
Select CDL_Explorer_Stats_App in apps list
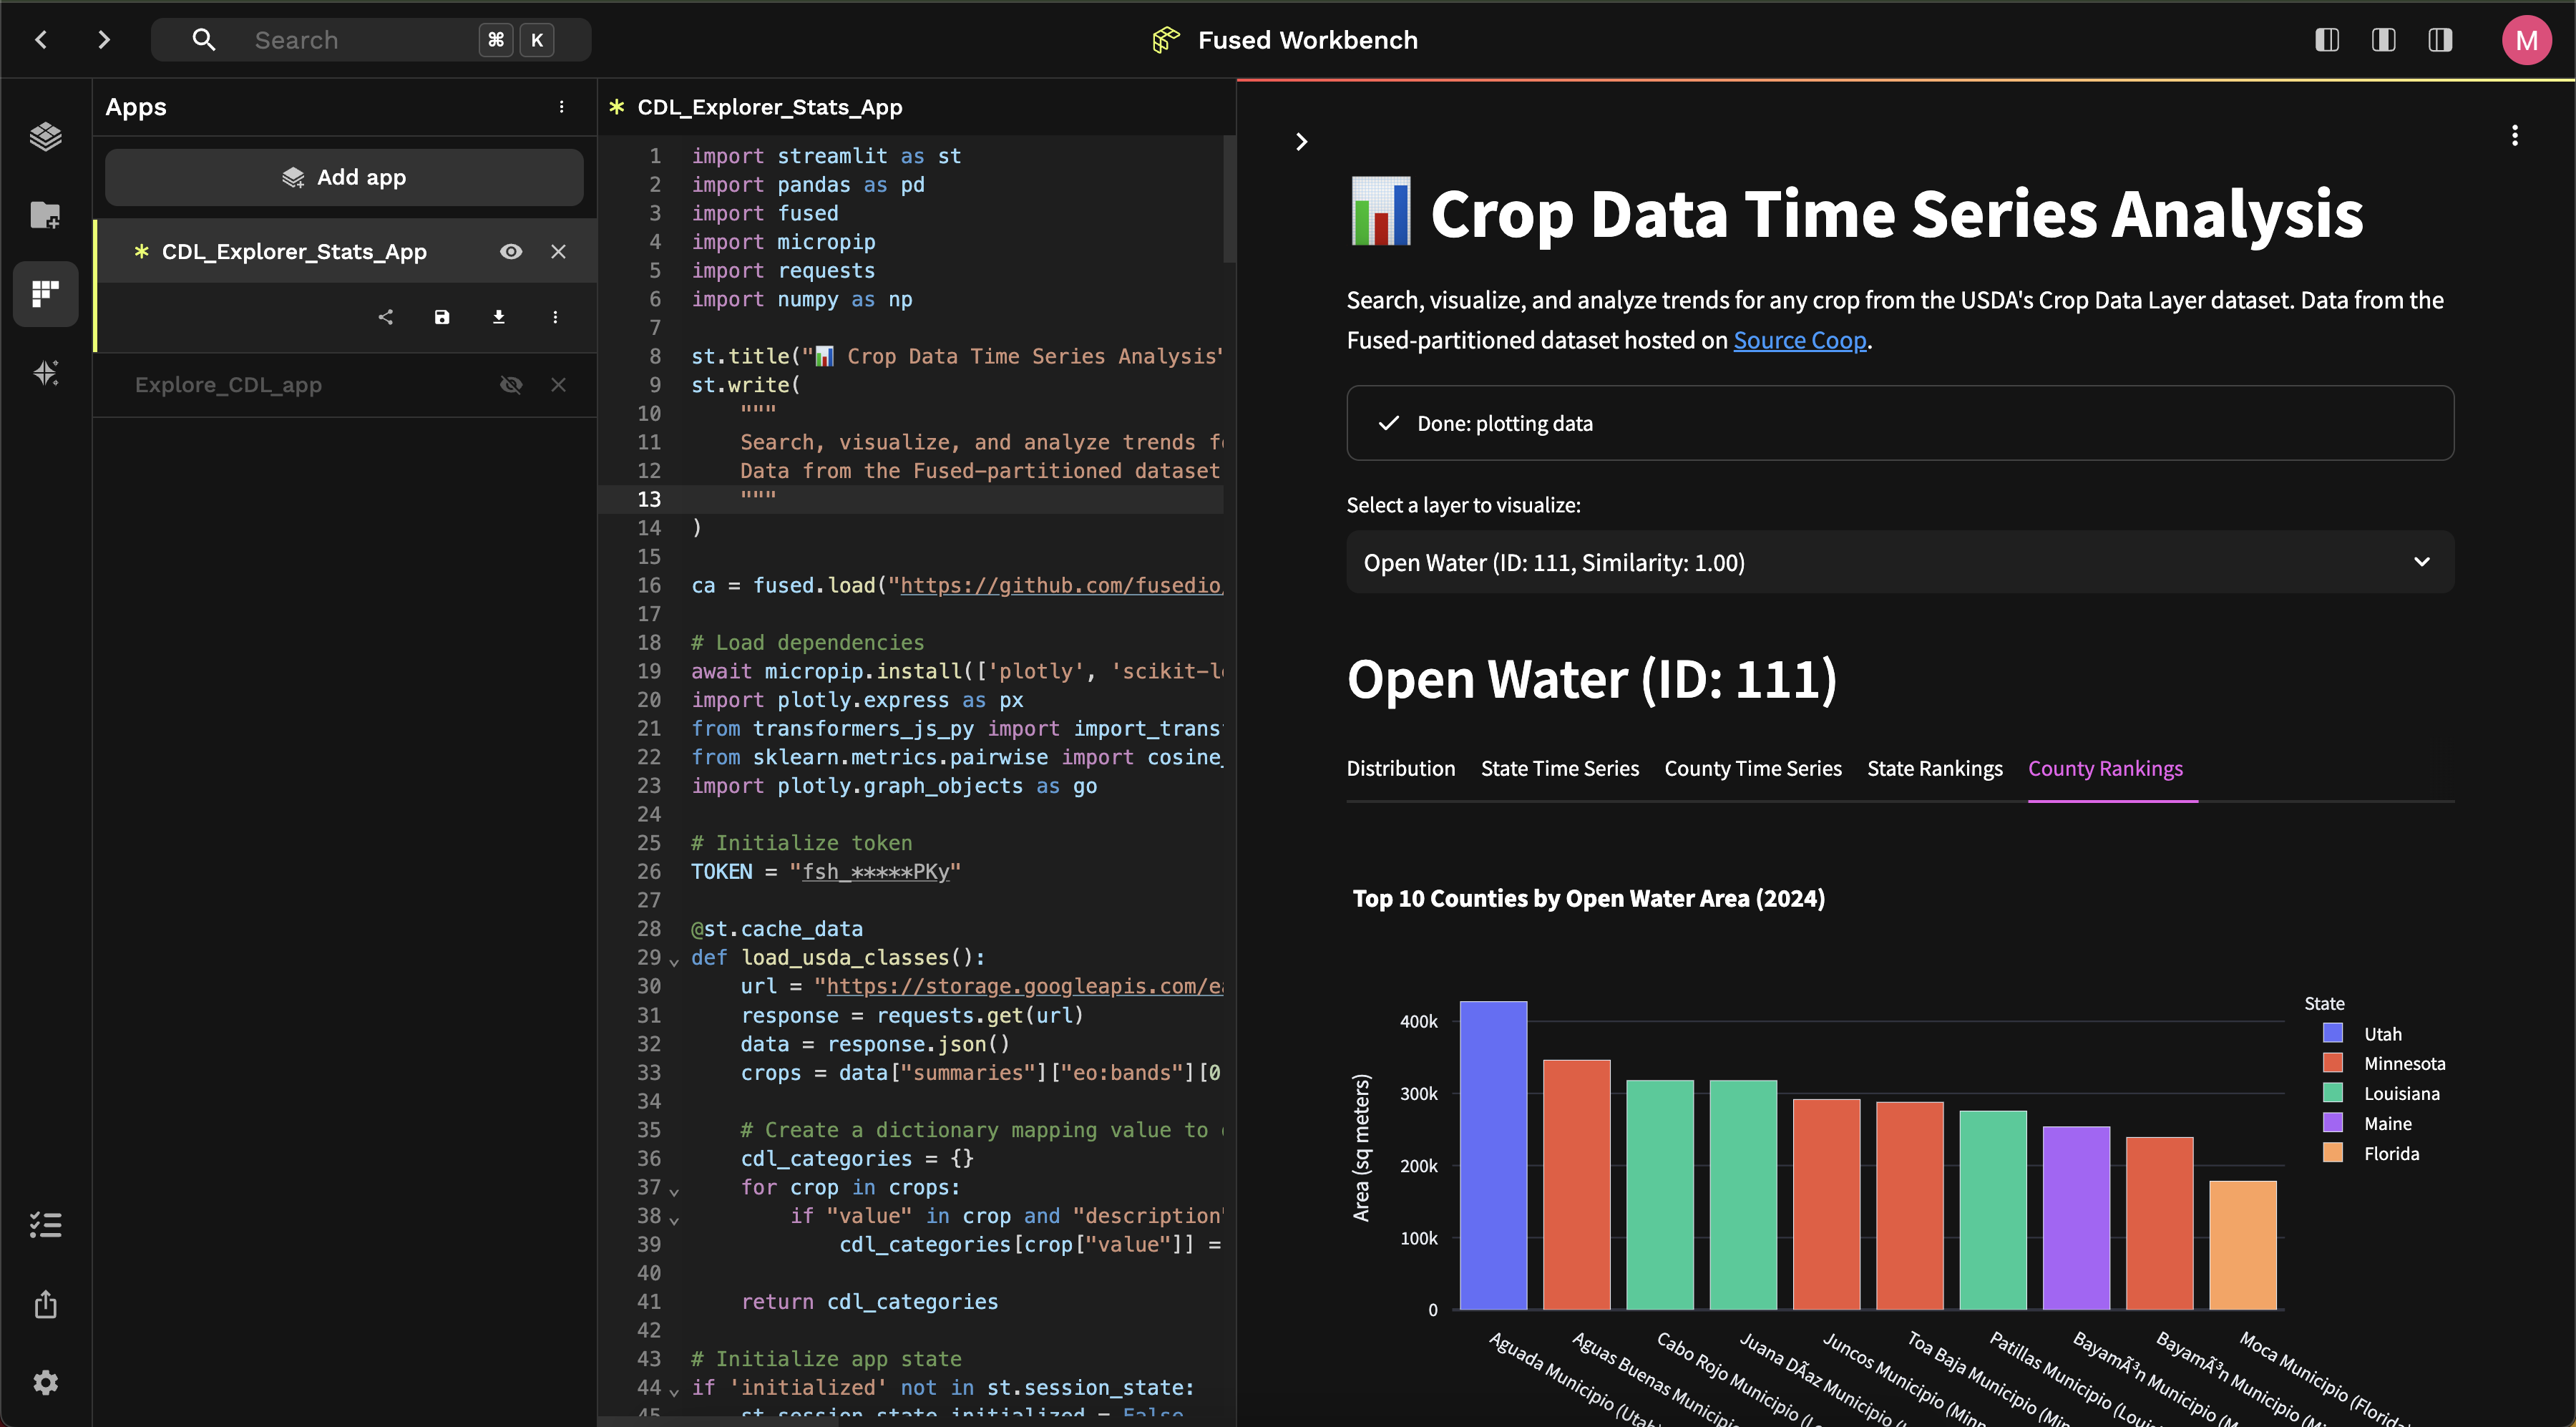click(x=294, y=252)
